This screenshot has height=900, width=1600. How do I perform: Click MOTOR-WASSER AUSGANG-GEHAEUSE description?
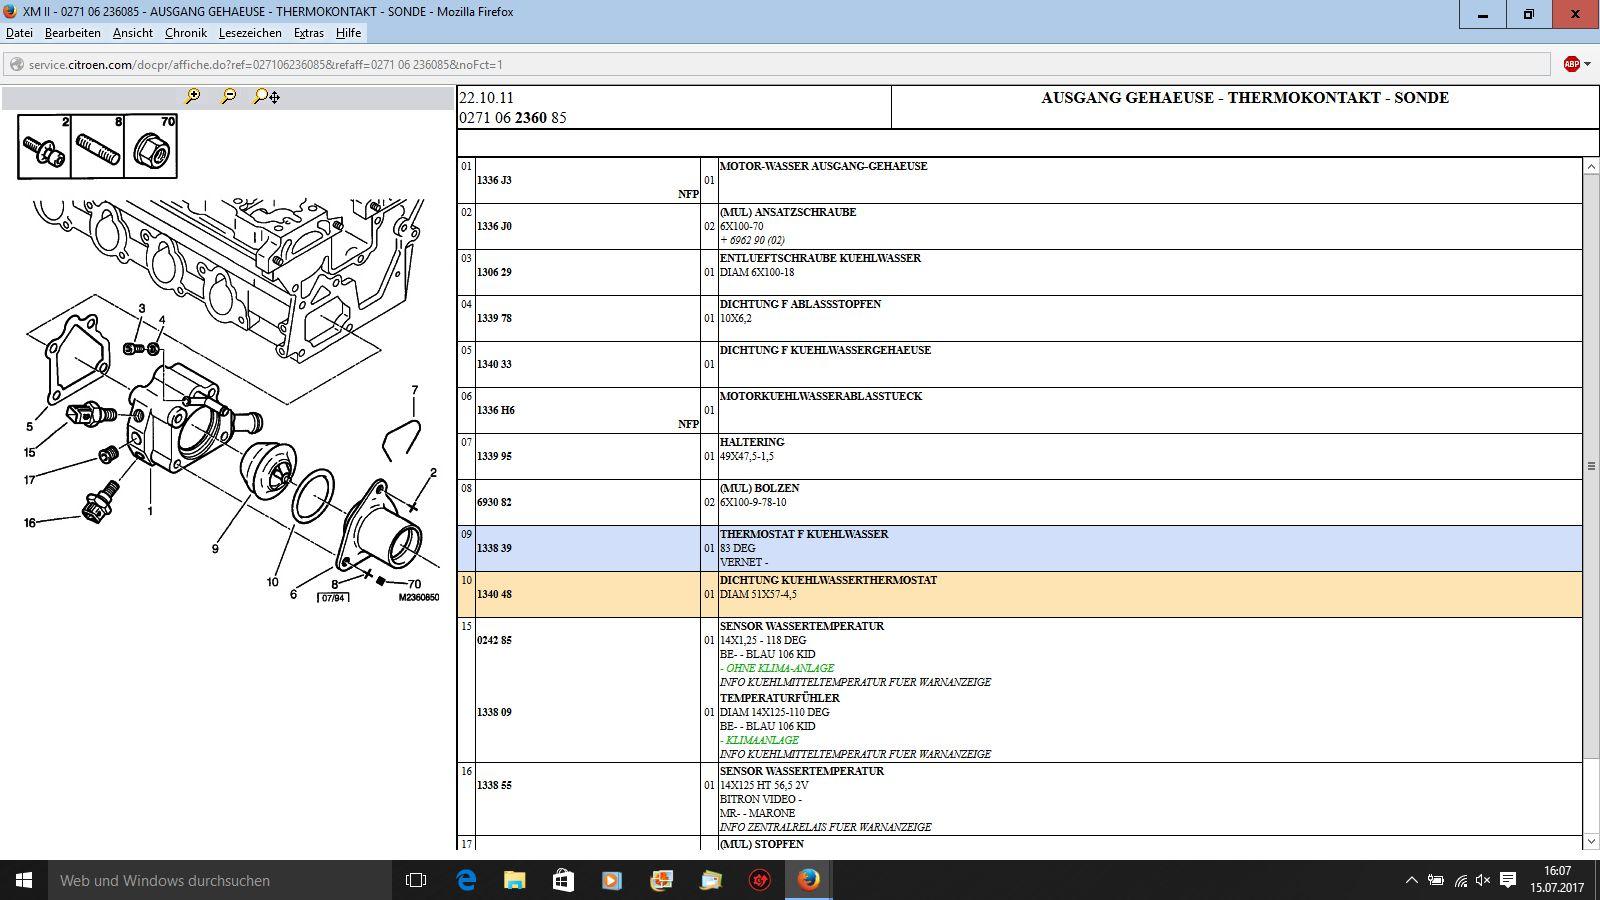(x=823, y=166)
